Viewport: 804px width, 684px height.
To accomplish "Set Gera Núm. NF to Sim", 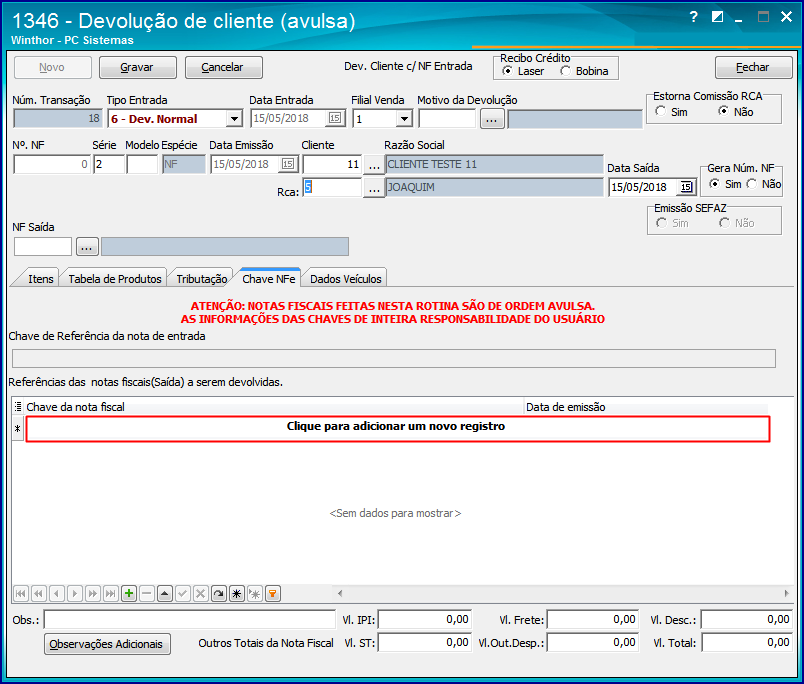I will click(714, 184).
